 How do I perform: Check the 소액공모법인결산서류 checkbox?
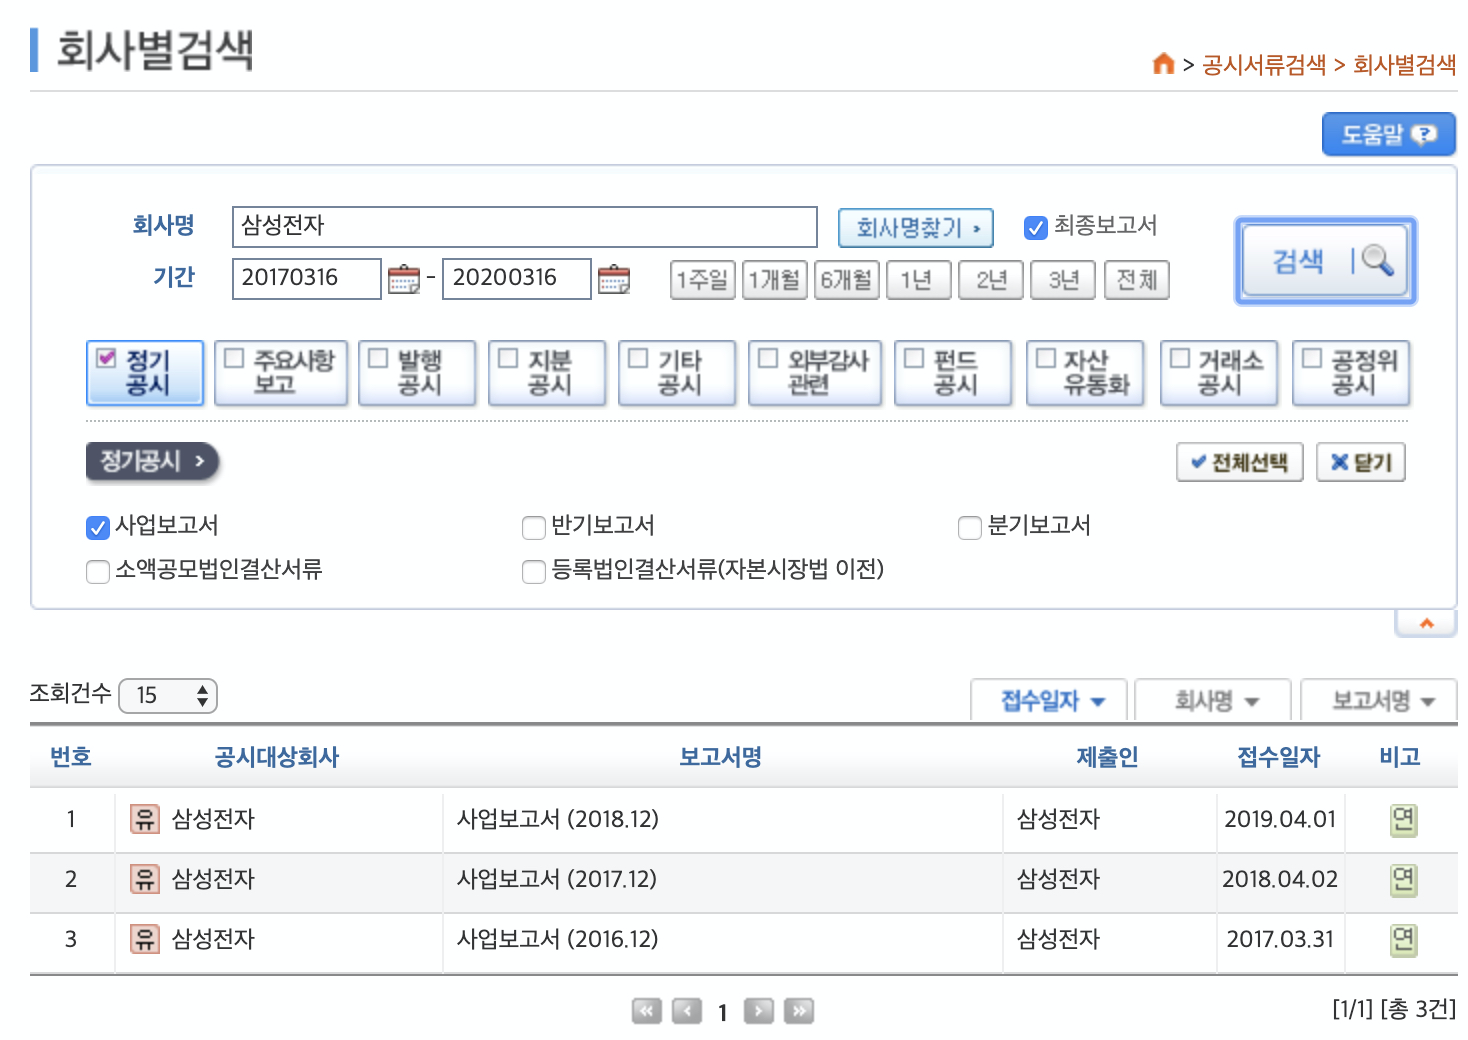[x=97, y=571]
